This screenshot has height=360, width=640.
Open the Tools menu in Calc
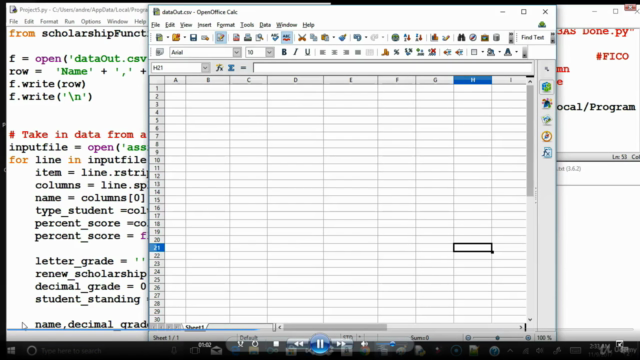(247, 25)
